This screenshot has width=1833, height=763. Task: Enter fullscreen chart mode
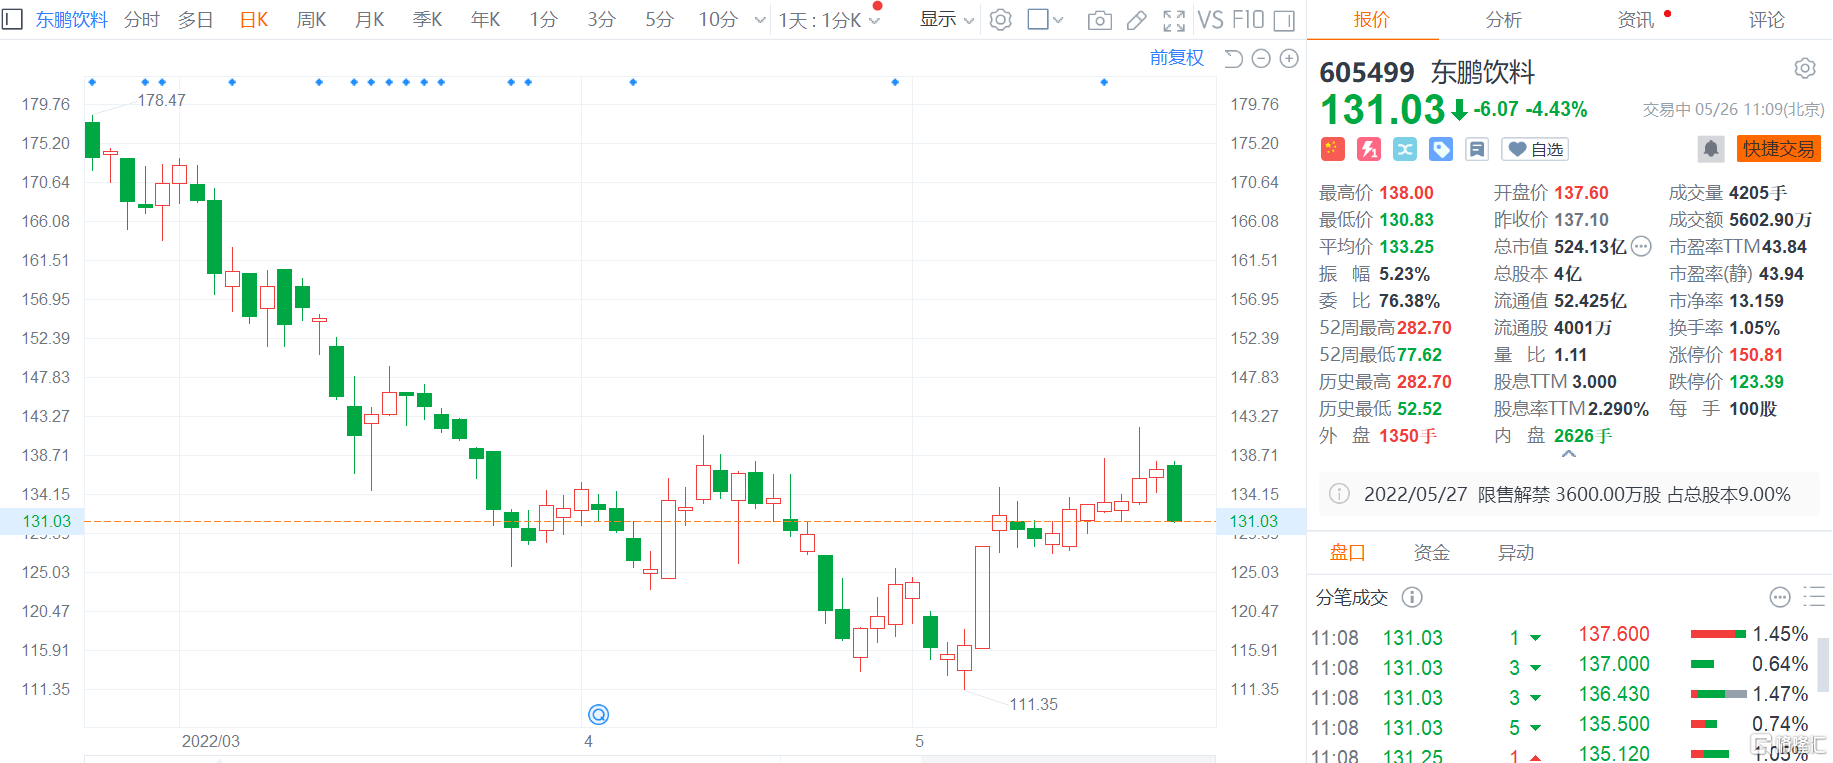point(1174,20)
